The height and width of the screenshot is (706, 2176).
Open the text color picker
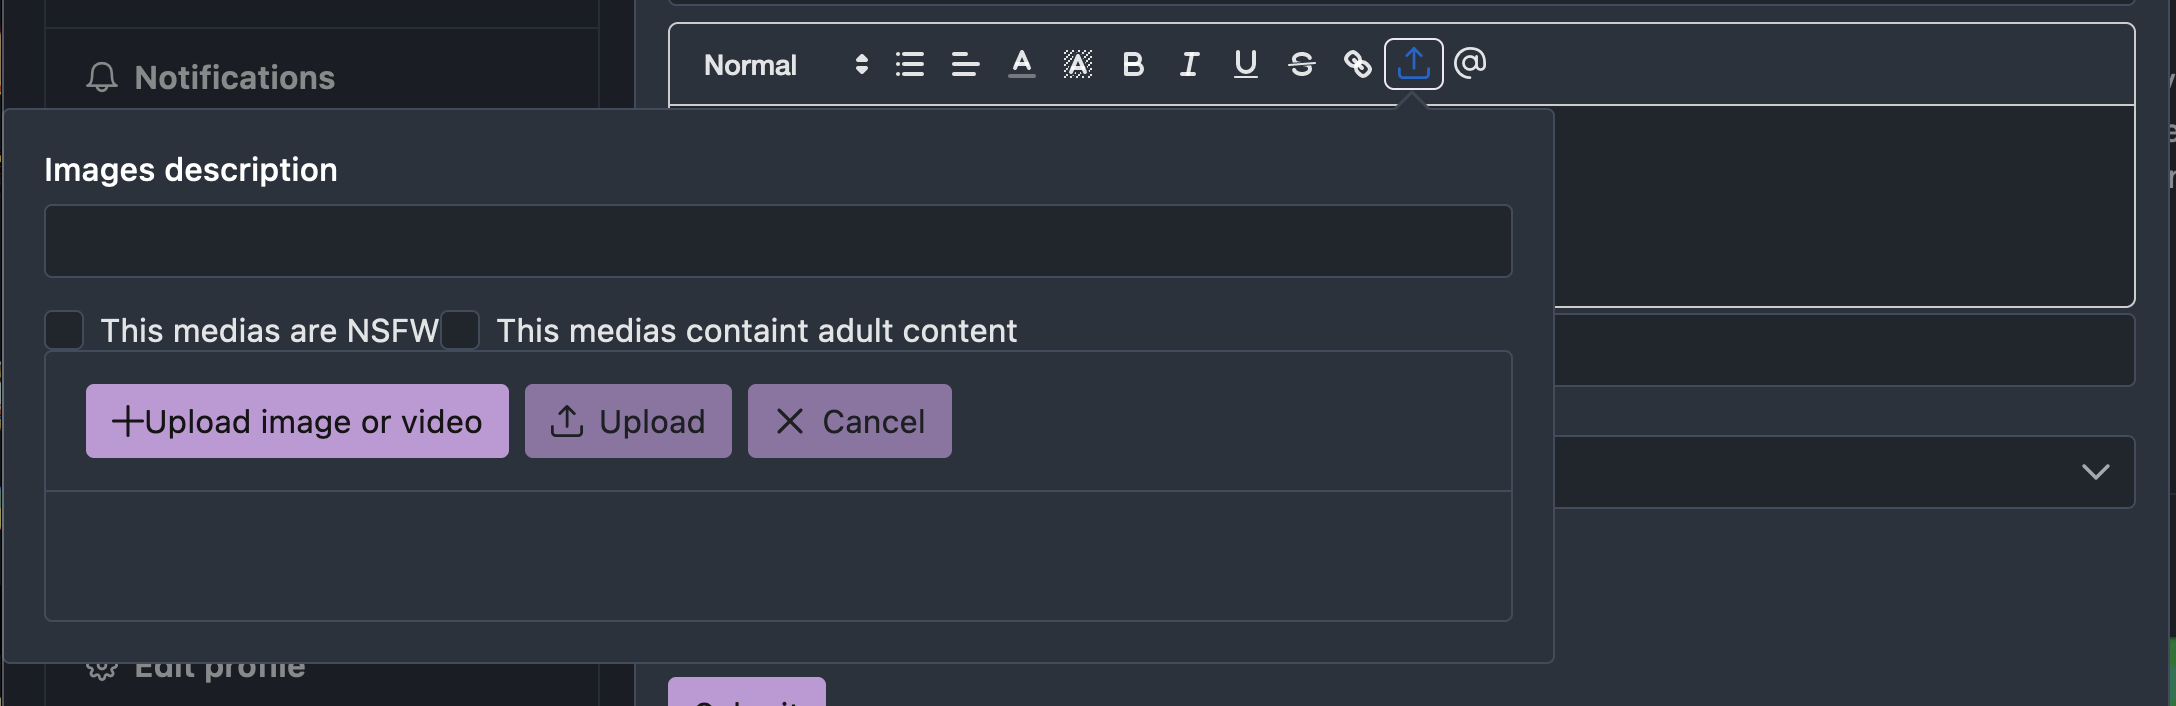[x=1021, y=64]
